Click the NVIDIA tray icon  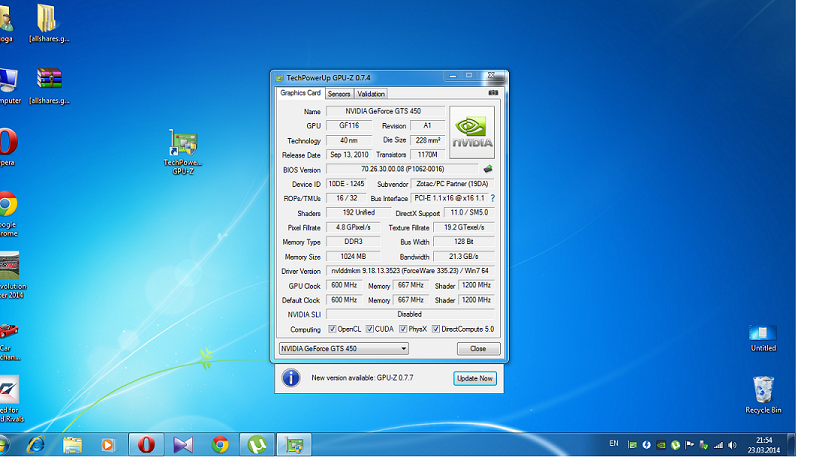661,445
